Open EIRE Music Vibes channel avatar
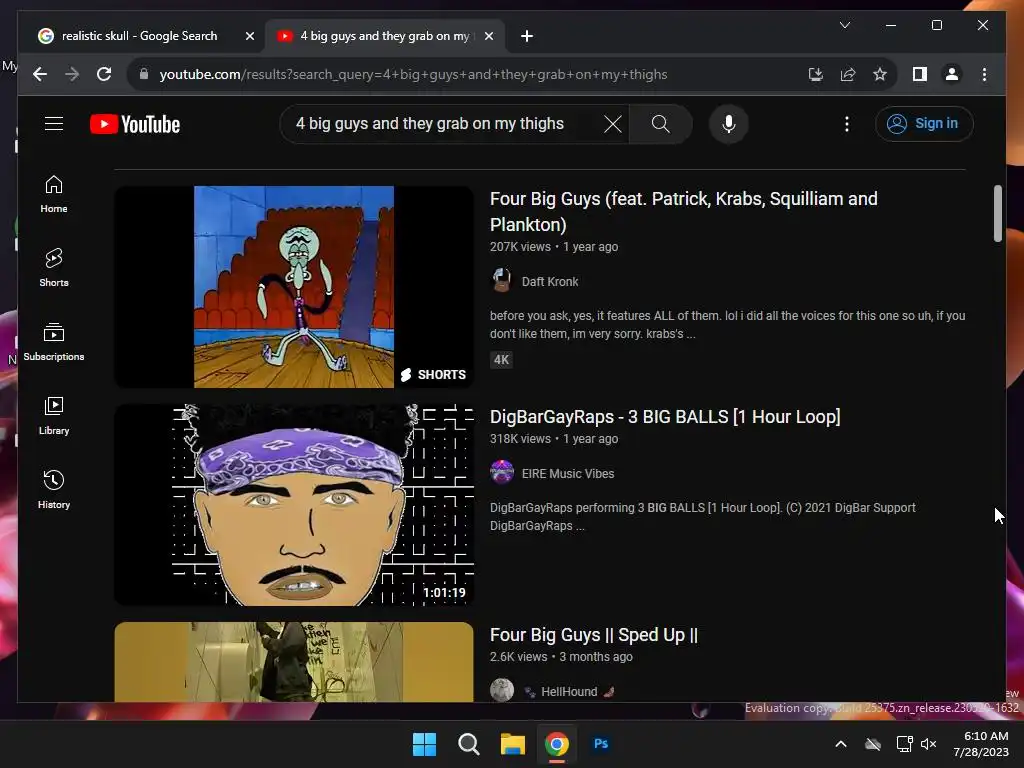This screenshot has width=1024, height=768. point(502,472)
